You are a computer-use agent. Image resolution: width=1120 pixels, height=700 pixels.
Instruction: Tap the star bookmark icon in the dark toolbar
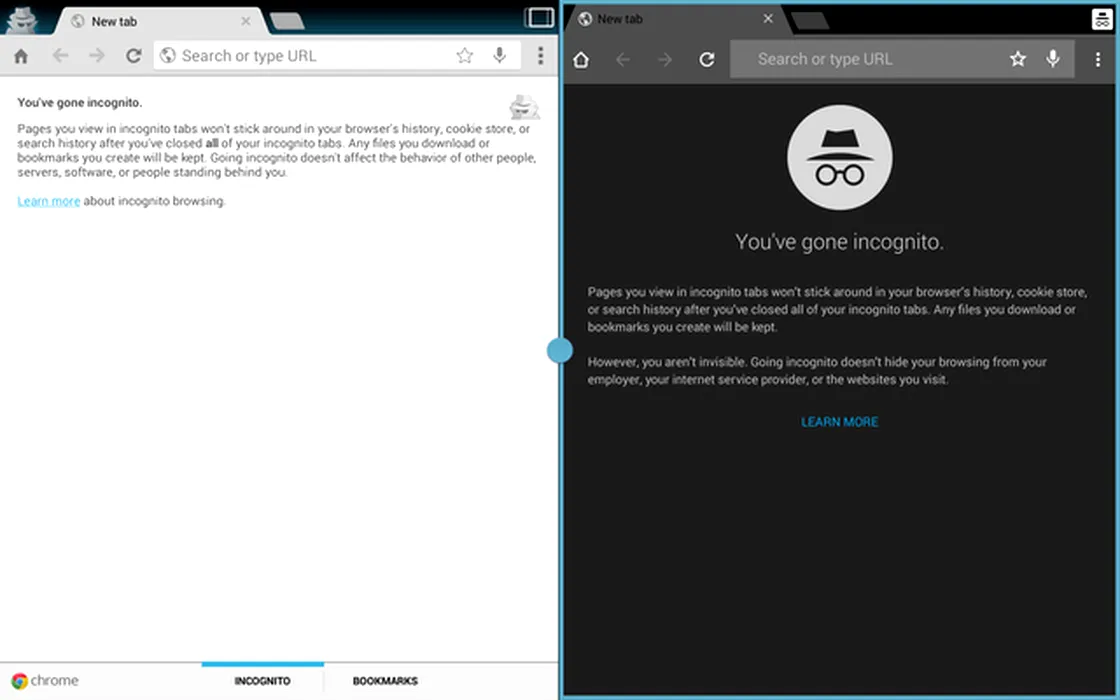coord(1018,59)
